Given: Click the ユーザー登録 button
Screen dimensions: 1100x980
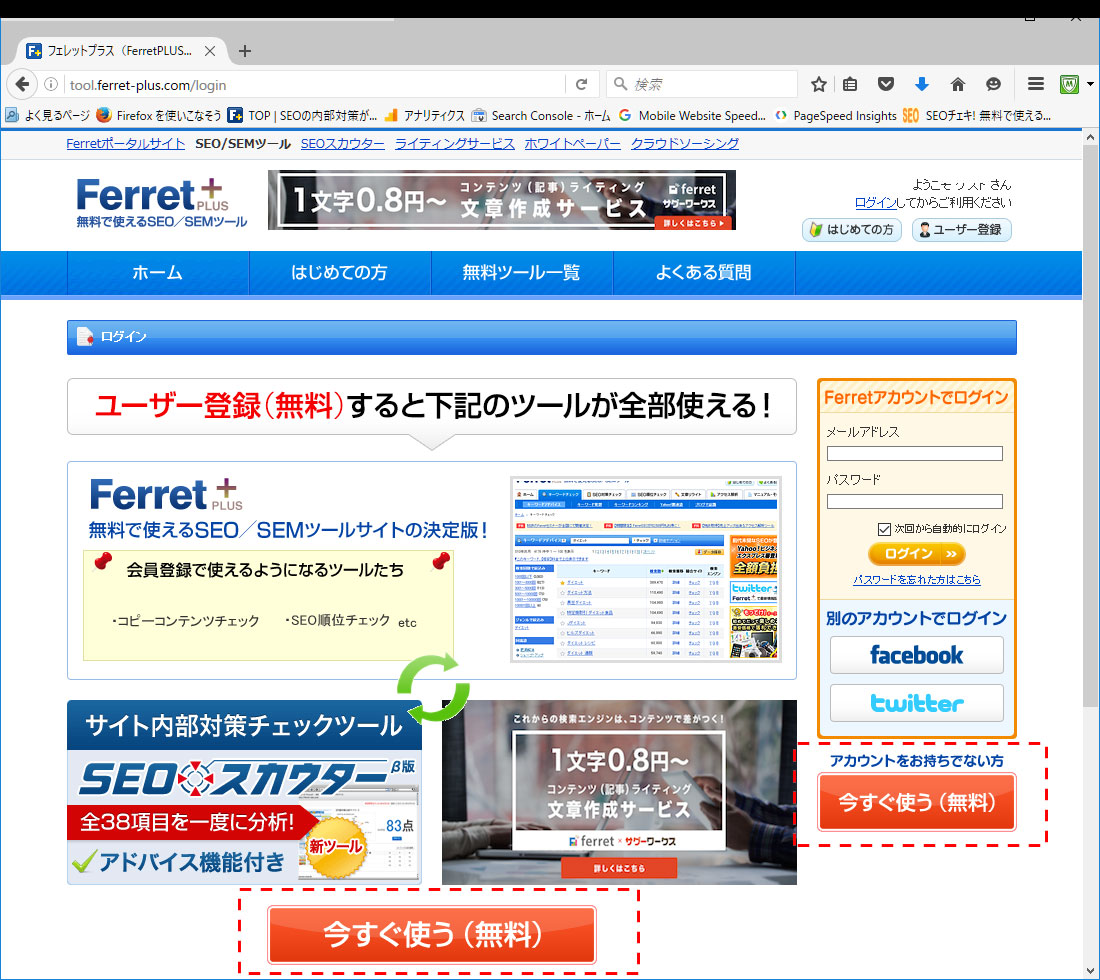Looking at the screenshot, I should pyautogui.click(x=962, y=229).
